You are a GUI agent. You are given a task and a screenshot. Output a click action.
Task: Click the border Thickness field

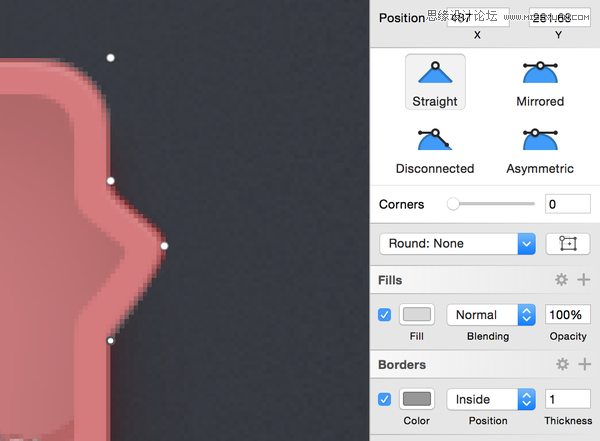568,399
